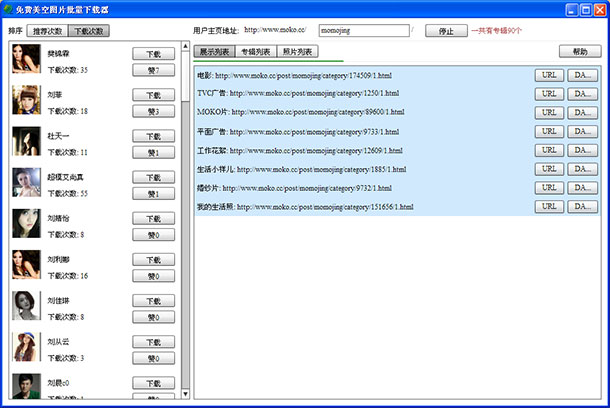Click 下载 for the user with 3 downloads
This screenshot has height=408, width=610.
[x=153, y=342]
